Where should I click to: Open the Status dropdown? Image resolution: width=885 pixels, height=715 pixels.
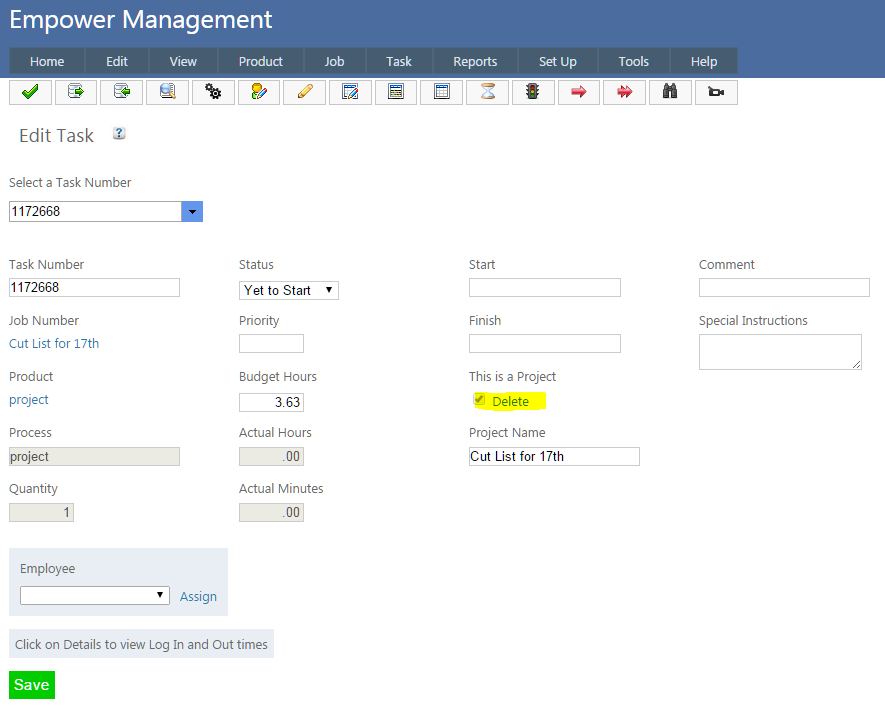(x=289, y=290)
